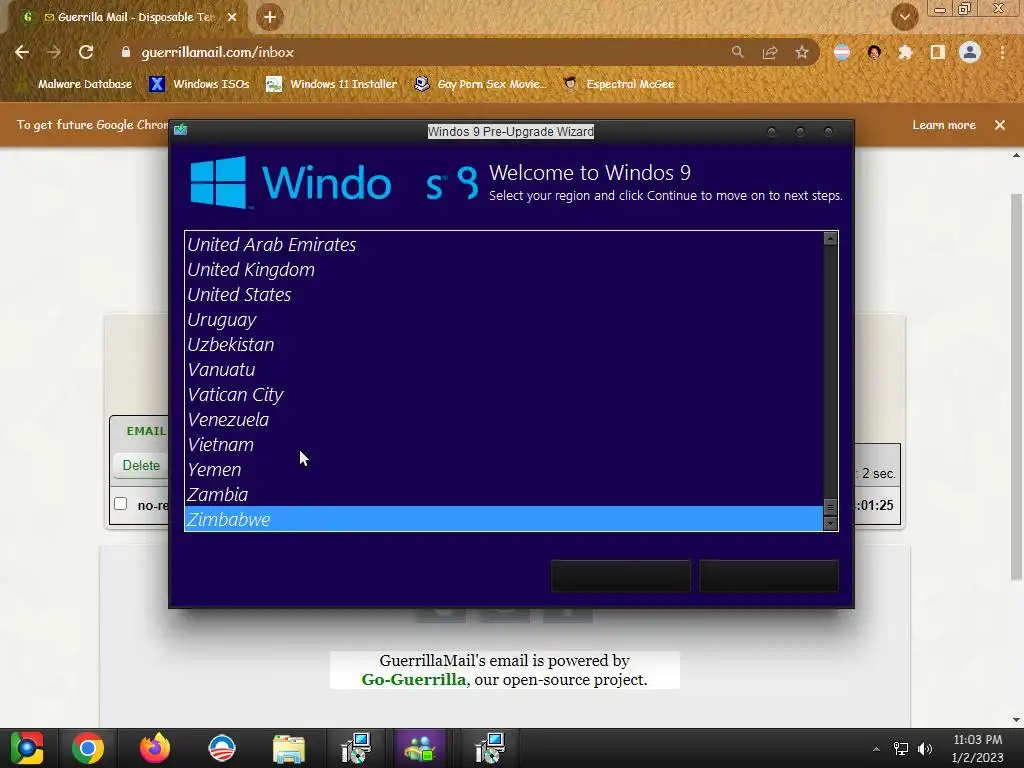Open the Windows ISOs bookmark
Screen dimensions: 1024x768
pyautogui.click(x=199, y=84)
